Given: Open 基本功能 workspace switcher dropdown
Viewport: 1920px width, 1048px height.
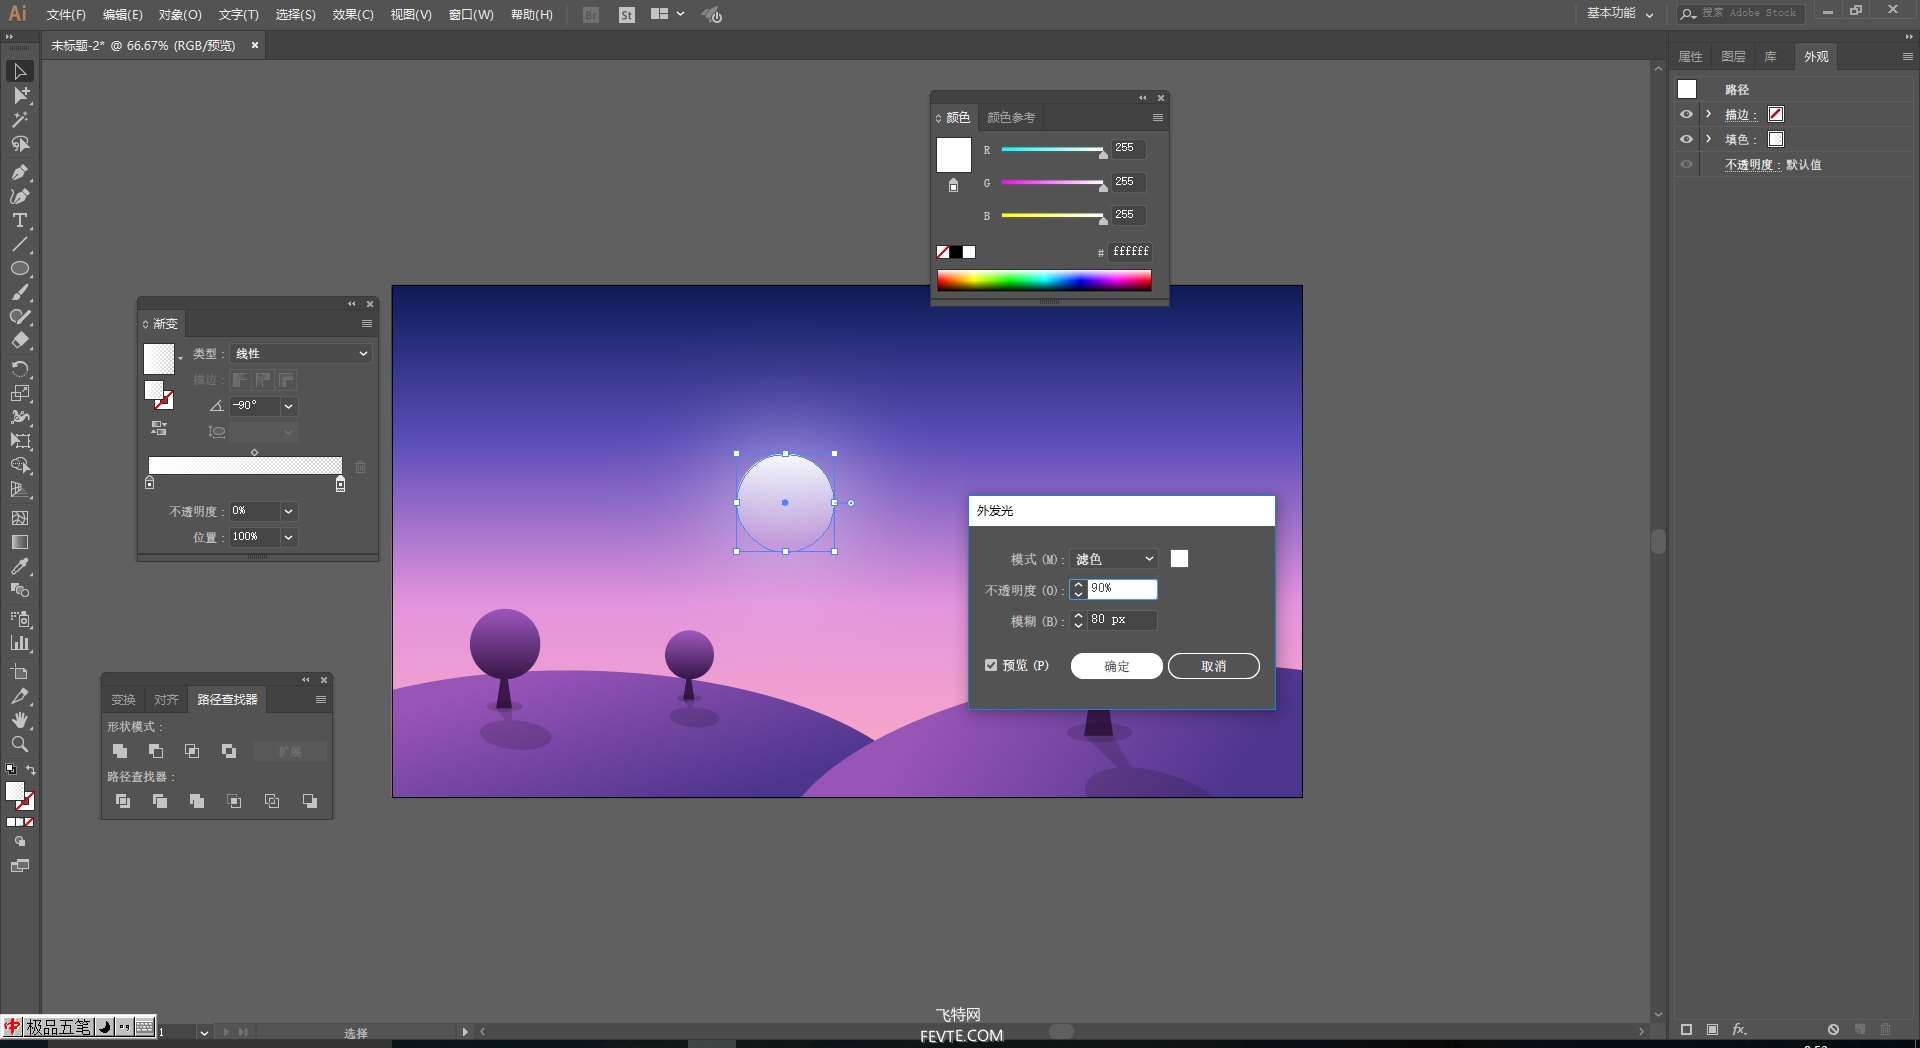Looking at the screenshot, I should point(1620,13).
